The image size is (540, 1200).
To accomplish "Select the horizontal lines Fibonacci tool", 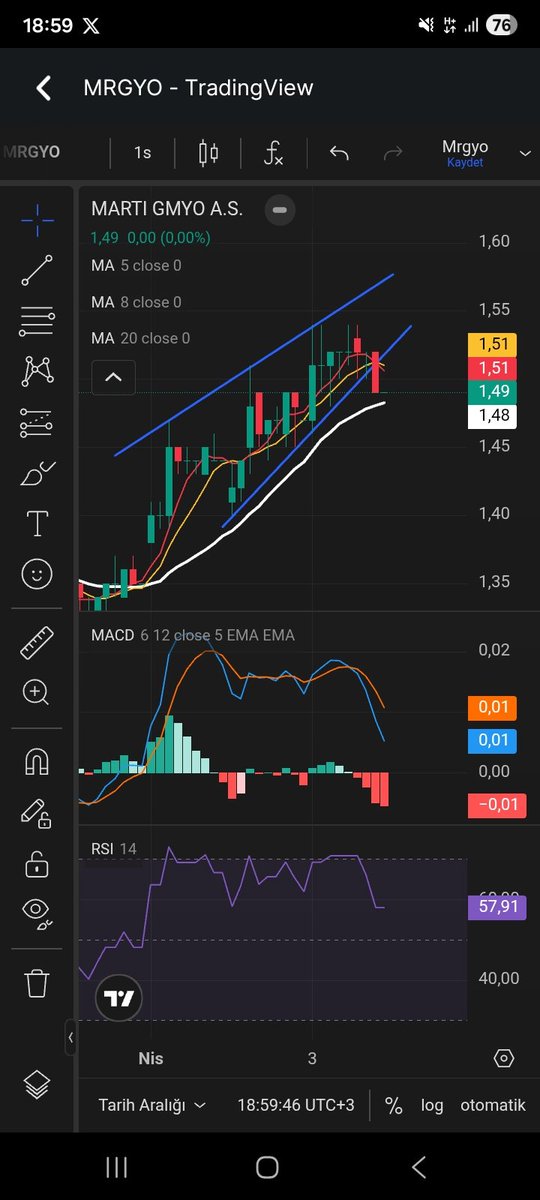I will (x=37, y=322).
